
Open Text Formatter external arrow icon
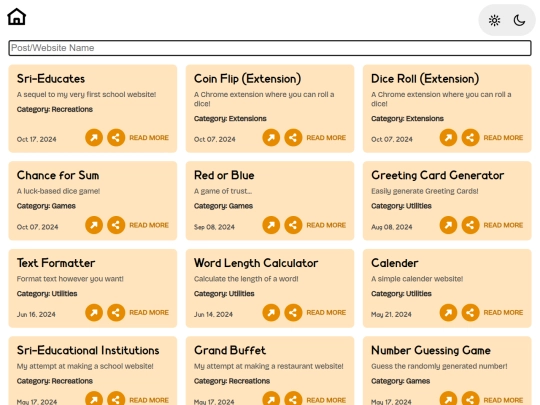tap(94, 313)
